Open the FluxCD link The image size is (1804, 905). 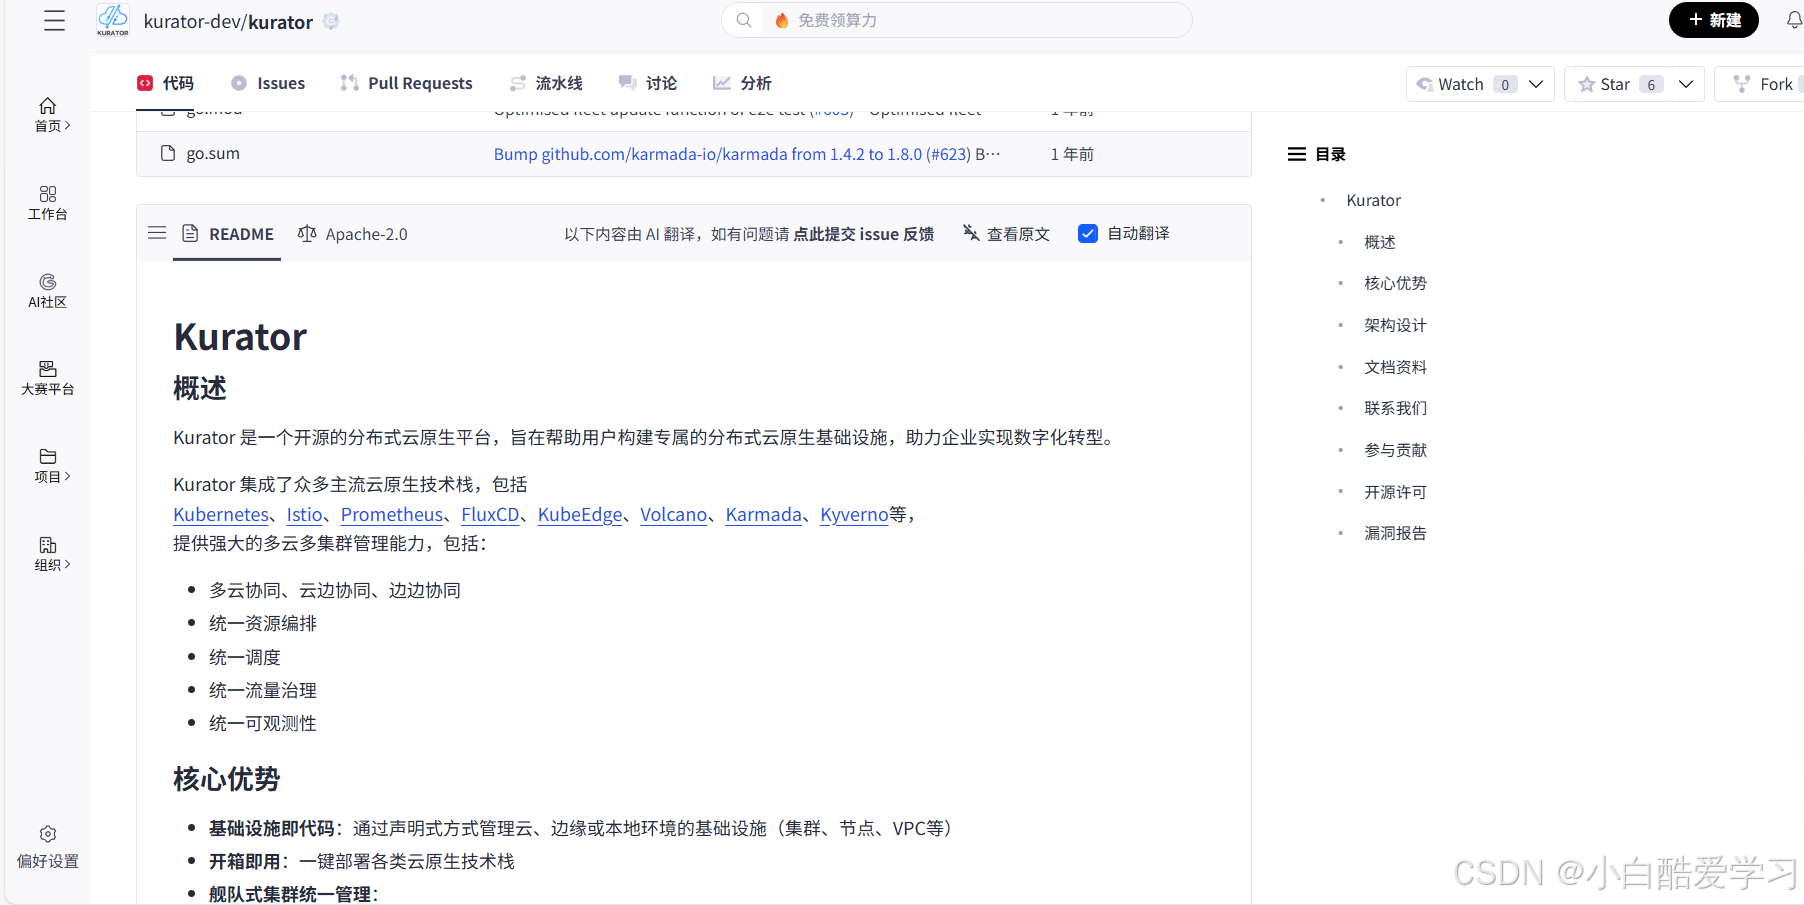click(490, 514)
